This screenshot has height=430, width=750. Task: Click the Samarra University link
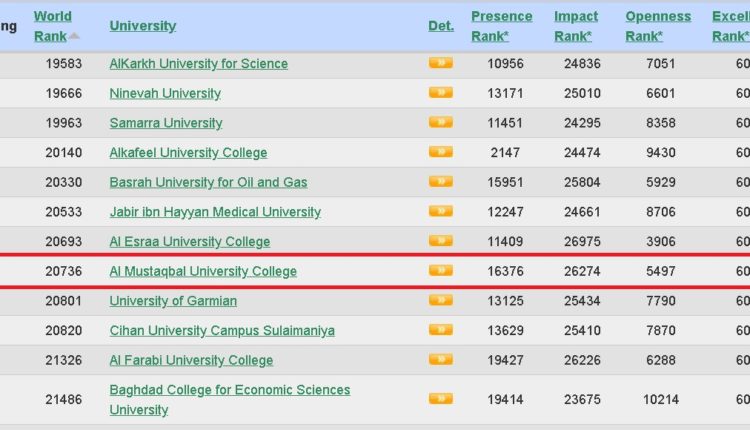pos(165,123)
